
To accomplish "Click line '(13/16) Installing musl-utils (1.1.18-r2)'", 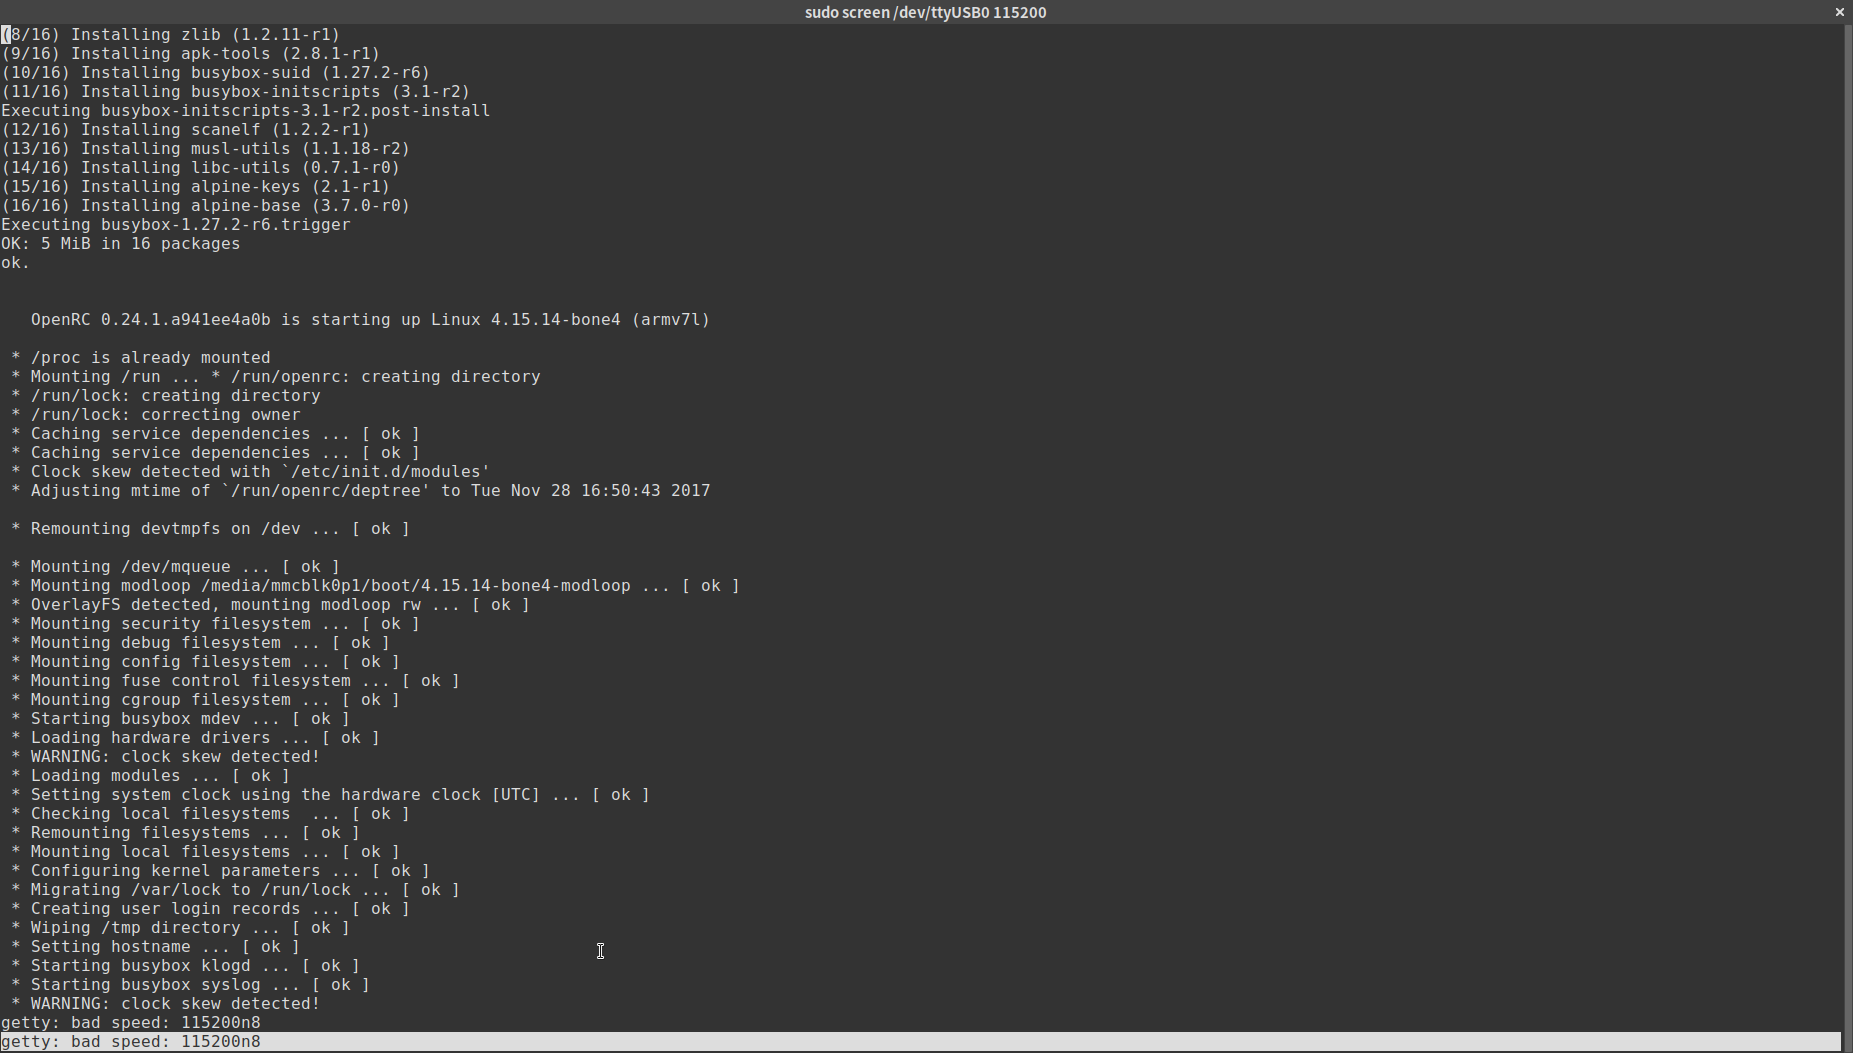I will (x=206, y=148).
